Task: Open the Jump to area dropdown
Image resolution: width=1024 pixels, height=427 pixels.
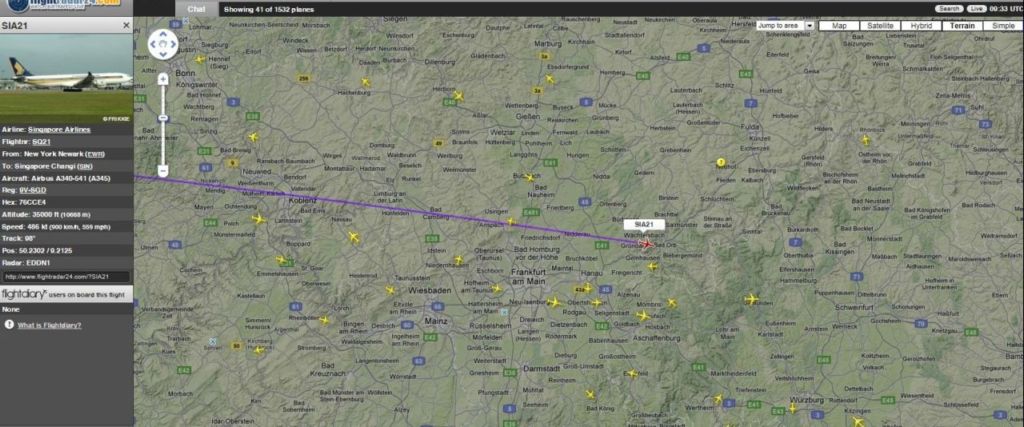Action: (x=810, y=25)
